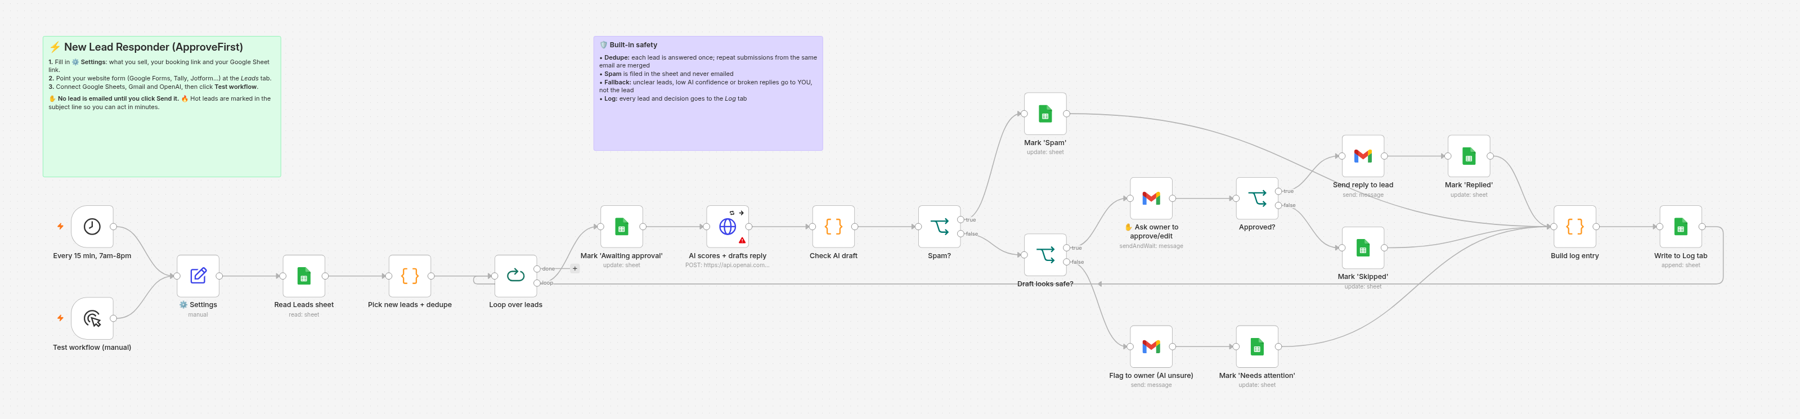Click the 'Pick new leads + dedupe' label text
This screenshot has height=419, width=1800.
410,304
